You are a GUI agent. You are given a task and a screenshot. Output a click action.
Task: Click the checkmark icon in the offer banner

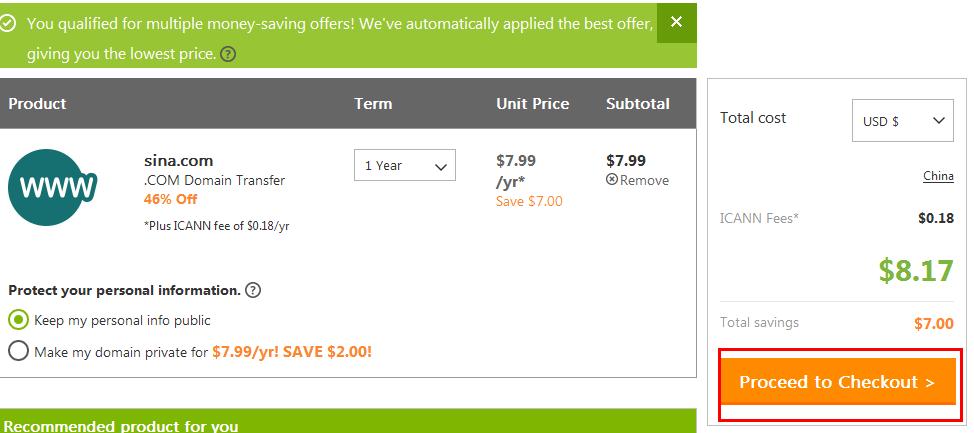point(8,24)
